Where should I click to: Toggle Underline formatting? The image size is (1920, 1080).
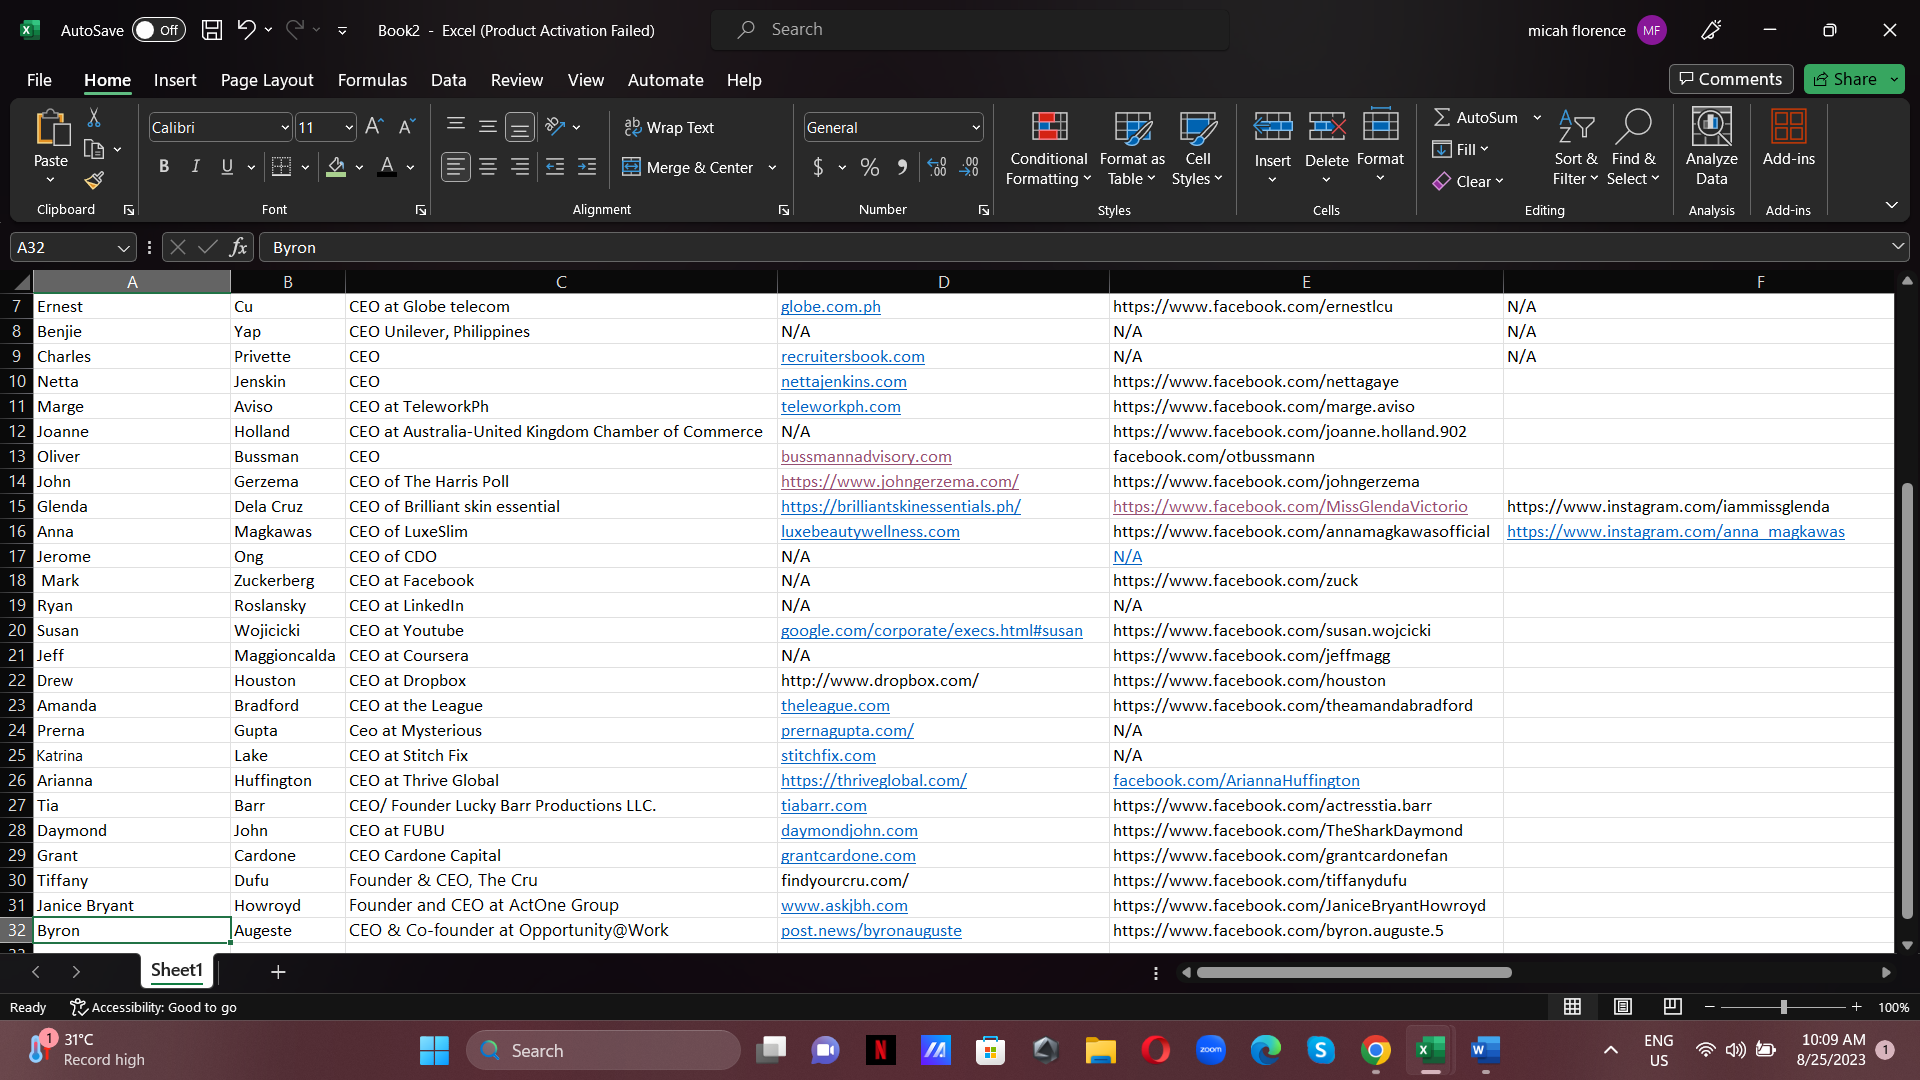[227, 167]
